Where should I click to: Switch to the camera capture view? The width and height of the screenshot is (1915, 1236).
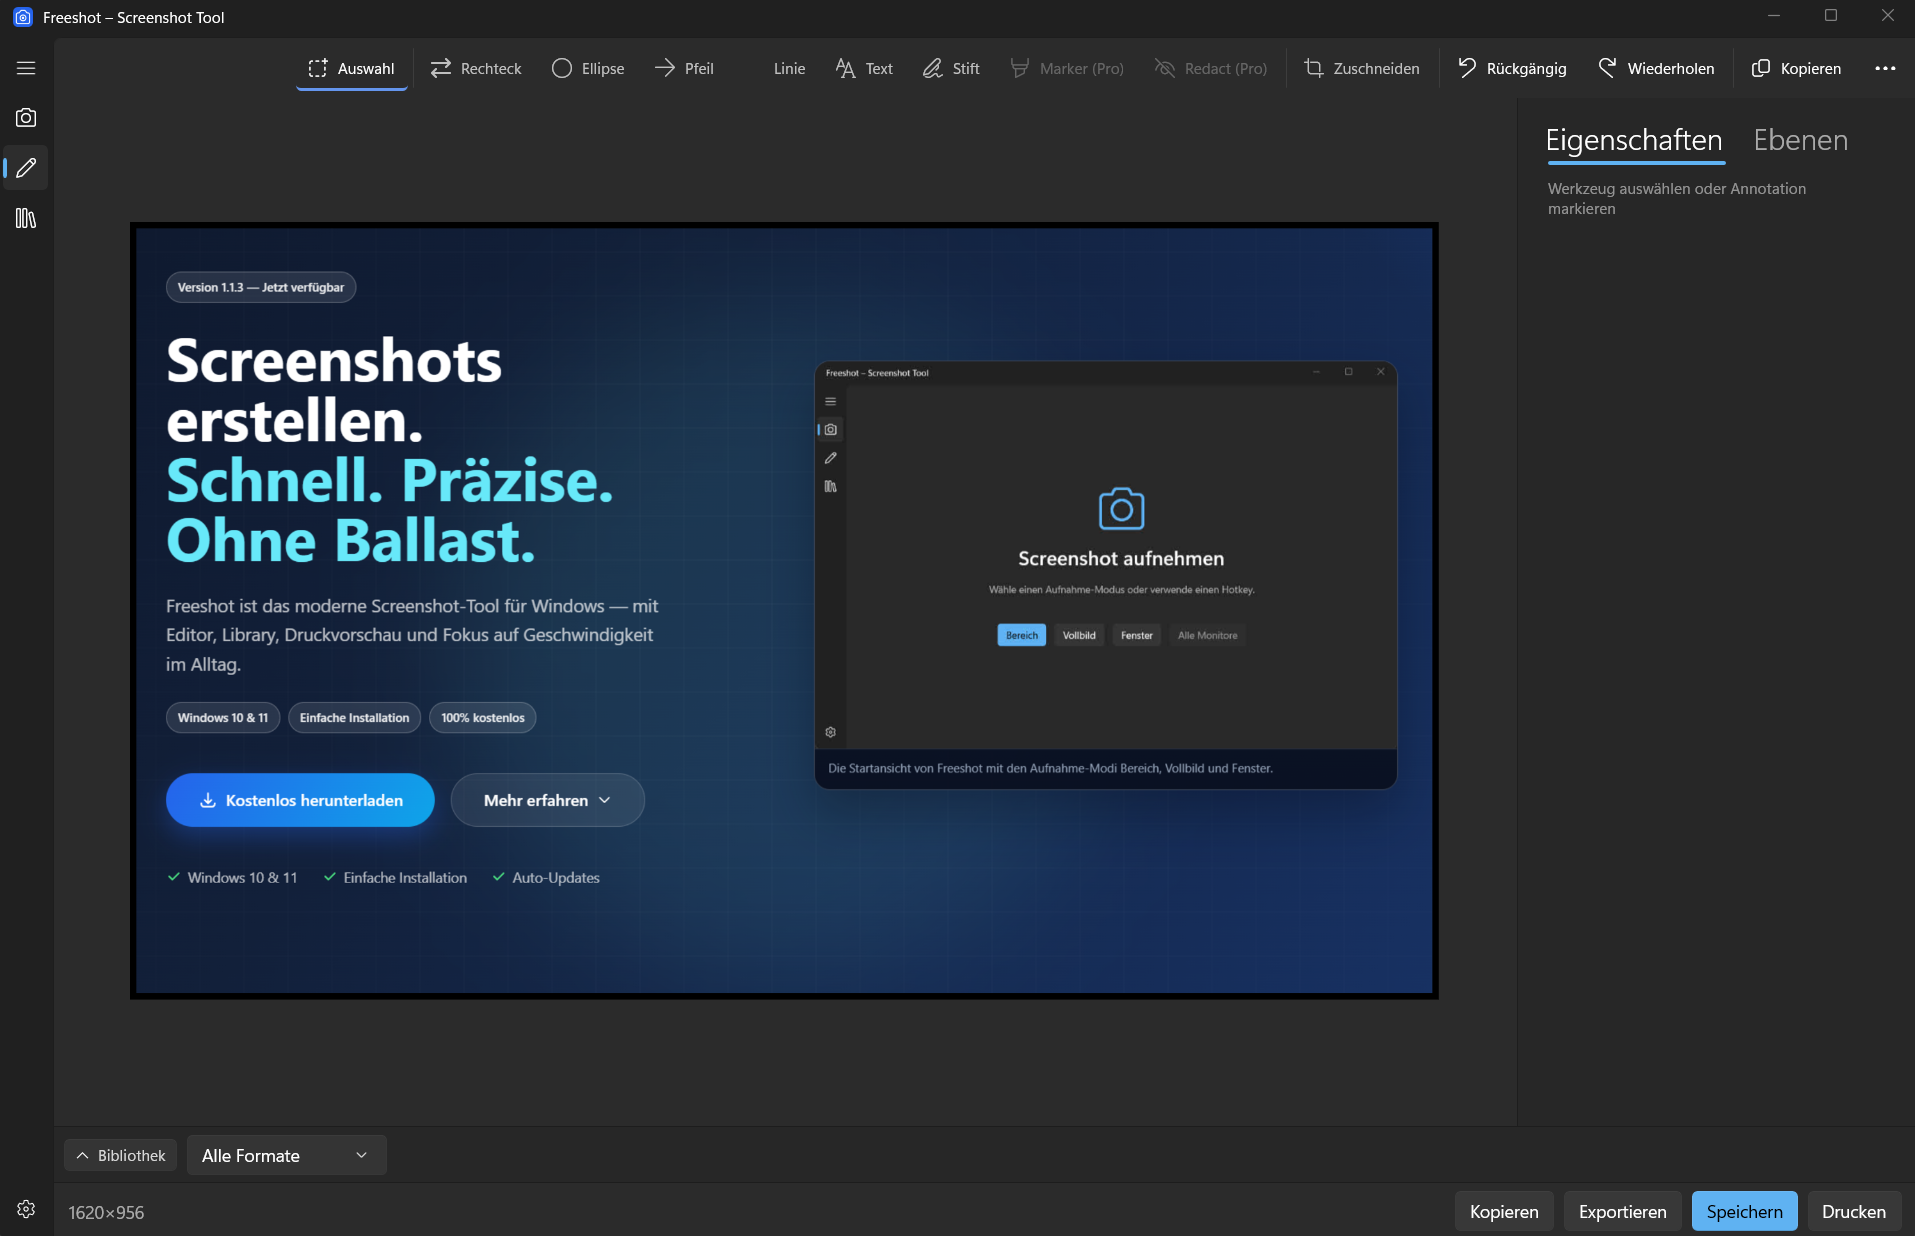[x=26, y=118]
